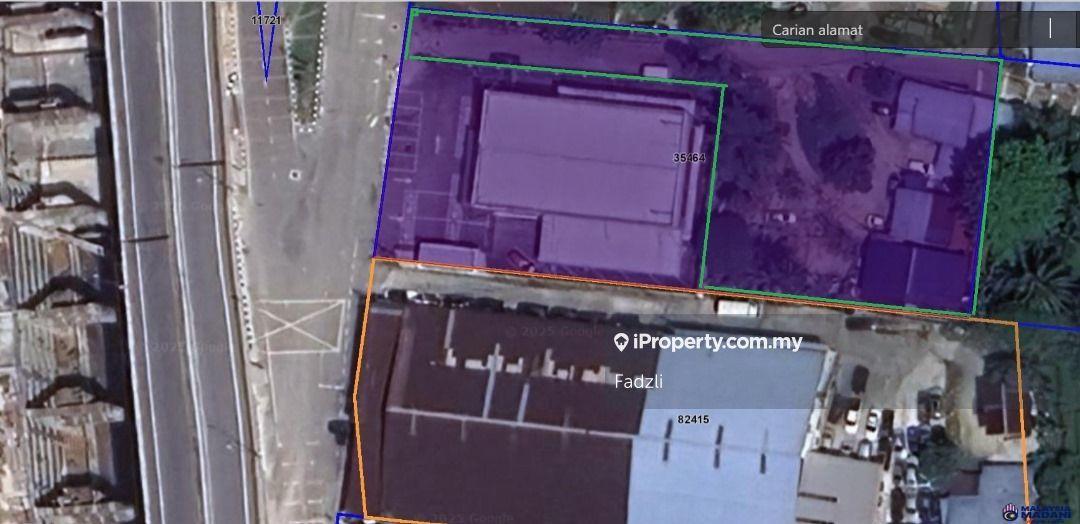Click the large building roof in lot 35464

pos(583,157)
